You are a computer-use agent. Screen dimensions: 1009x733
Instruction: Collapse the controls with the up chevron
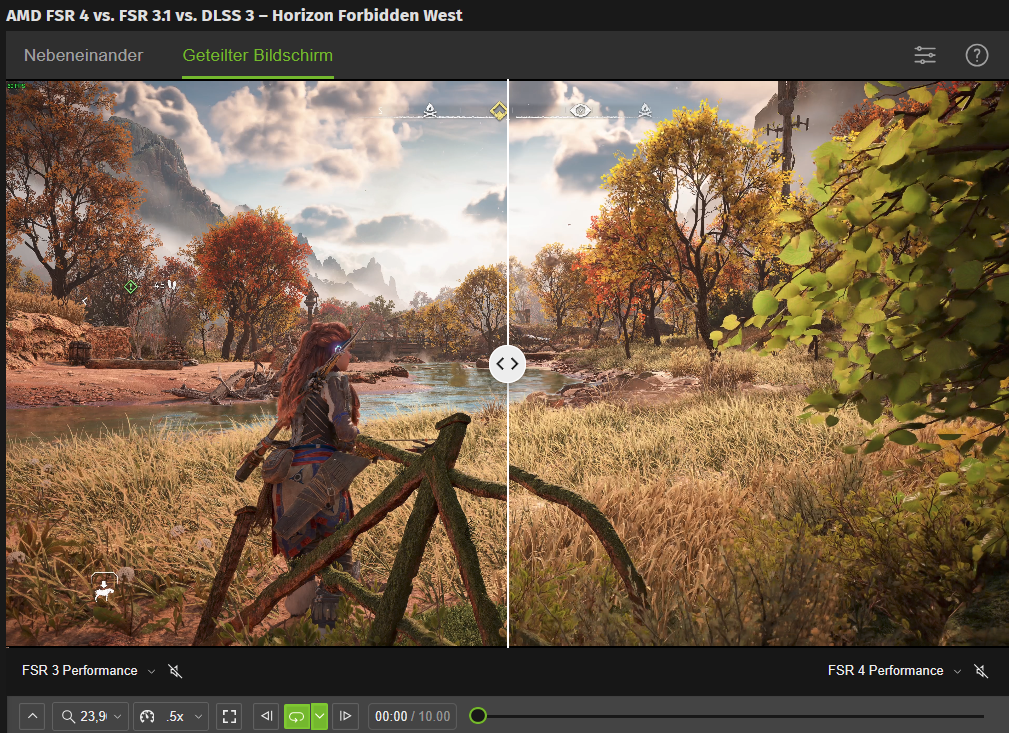point(32,716)
